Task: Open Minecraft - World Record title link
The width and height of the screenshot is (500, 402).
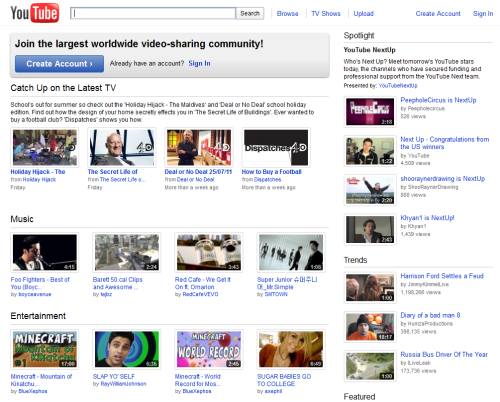Action: [198, 380]
